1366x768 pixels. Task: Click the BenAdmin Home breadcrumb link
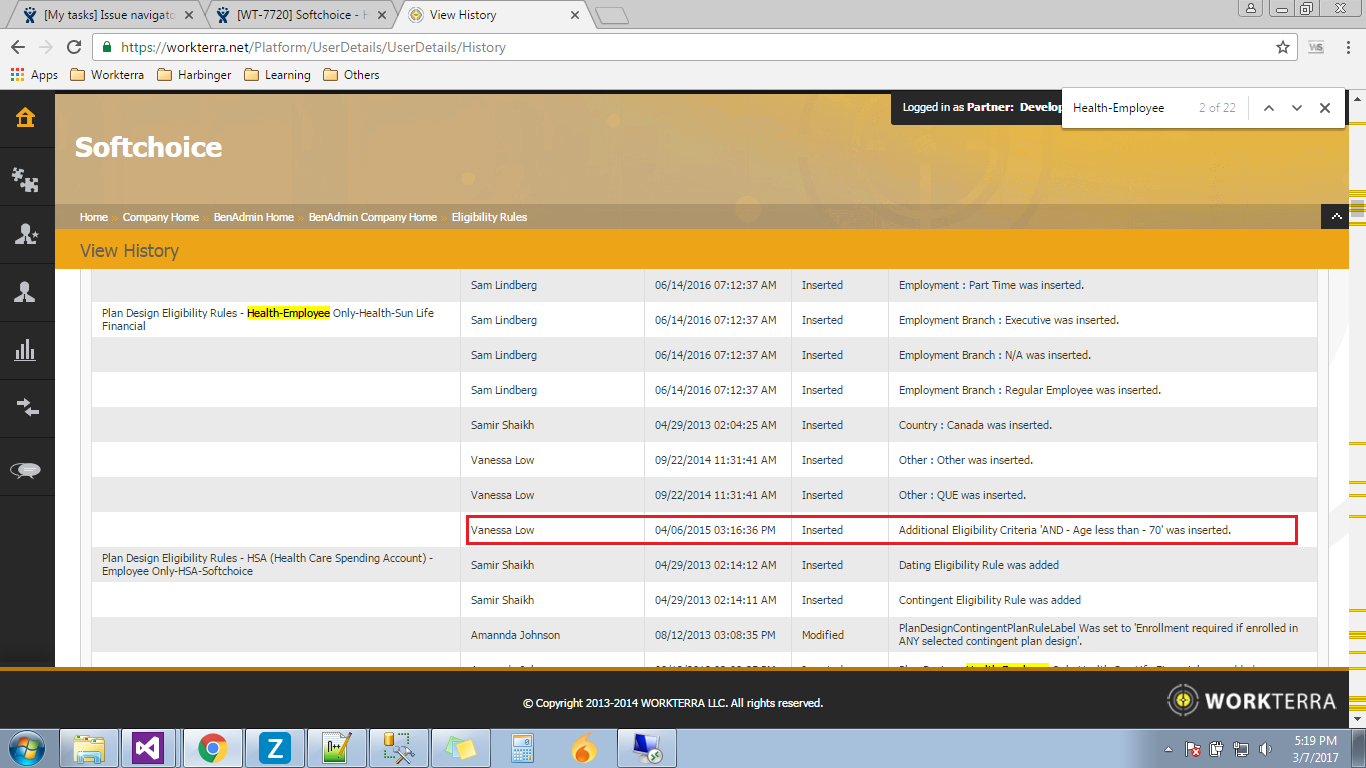[x=253, y=217]
